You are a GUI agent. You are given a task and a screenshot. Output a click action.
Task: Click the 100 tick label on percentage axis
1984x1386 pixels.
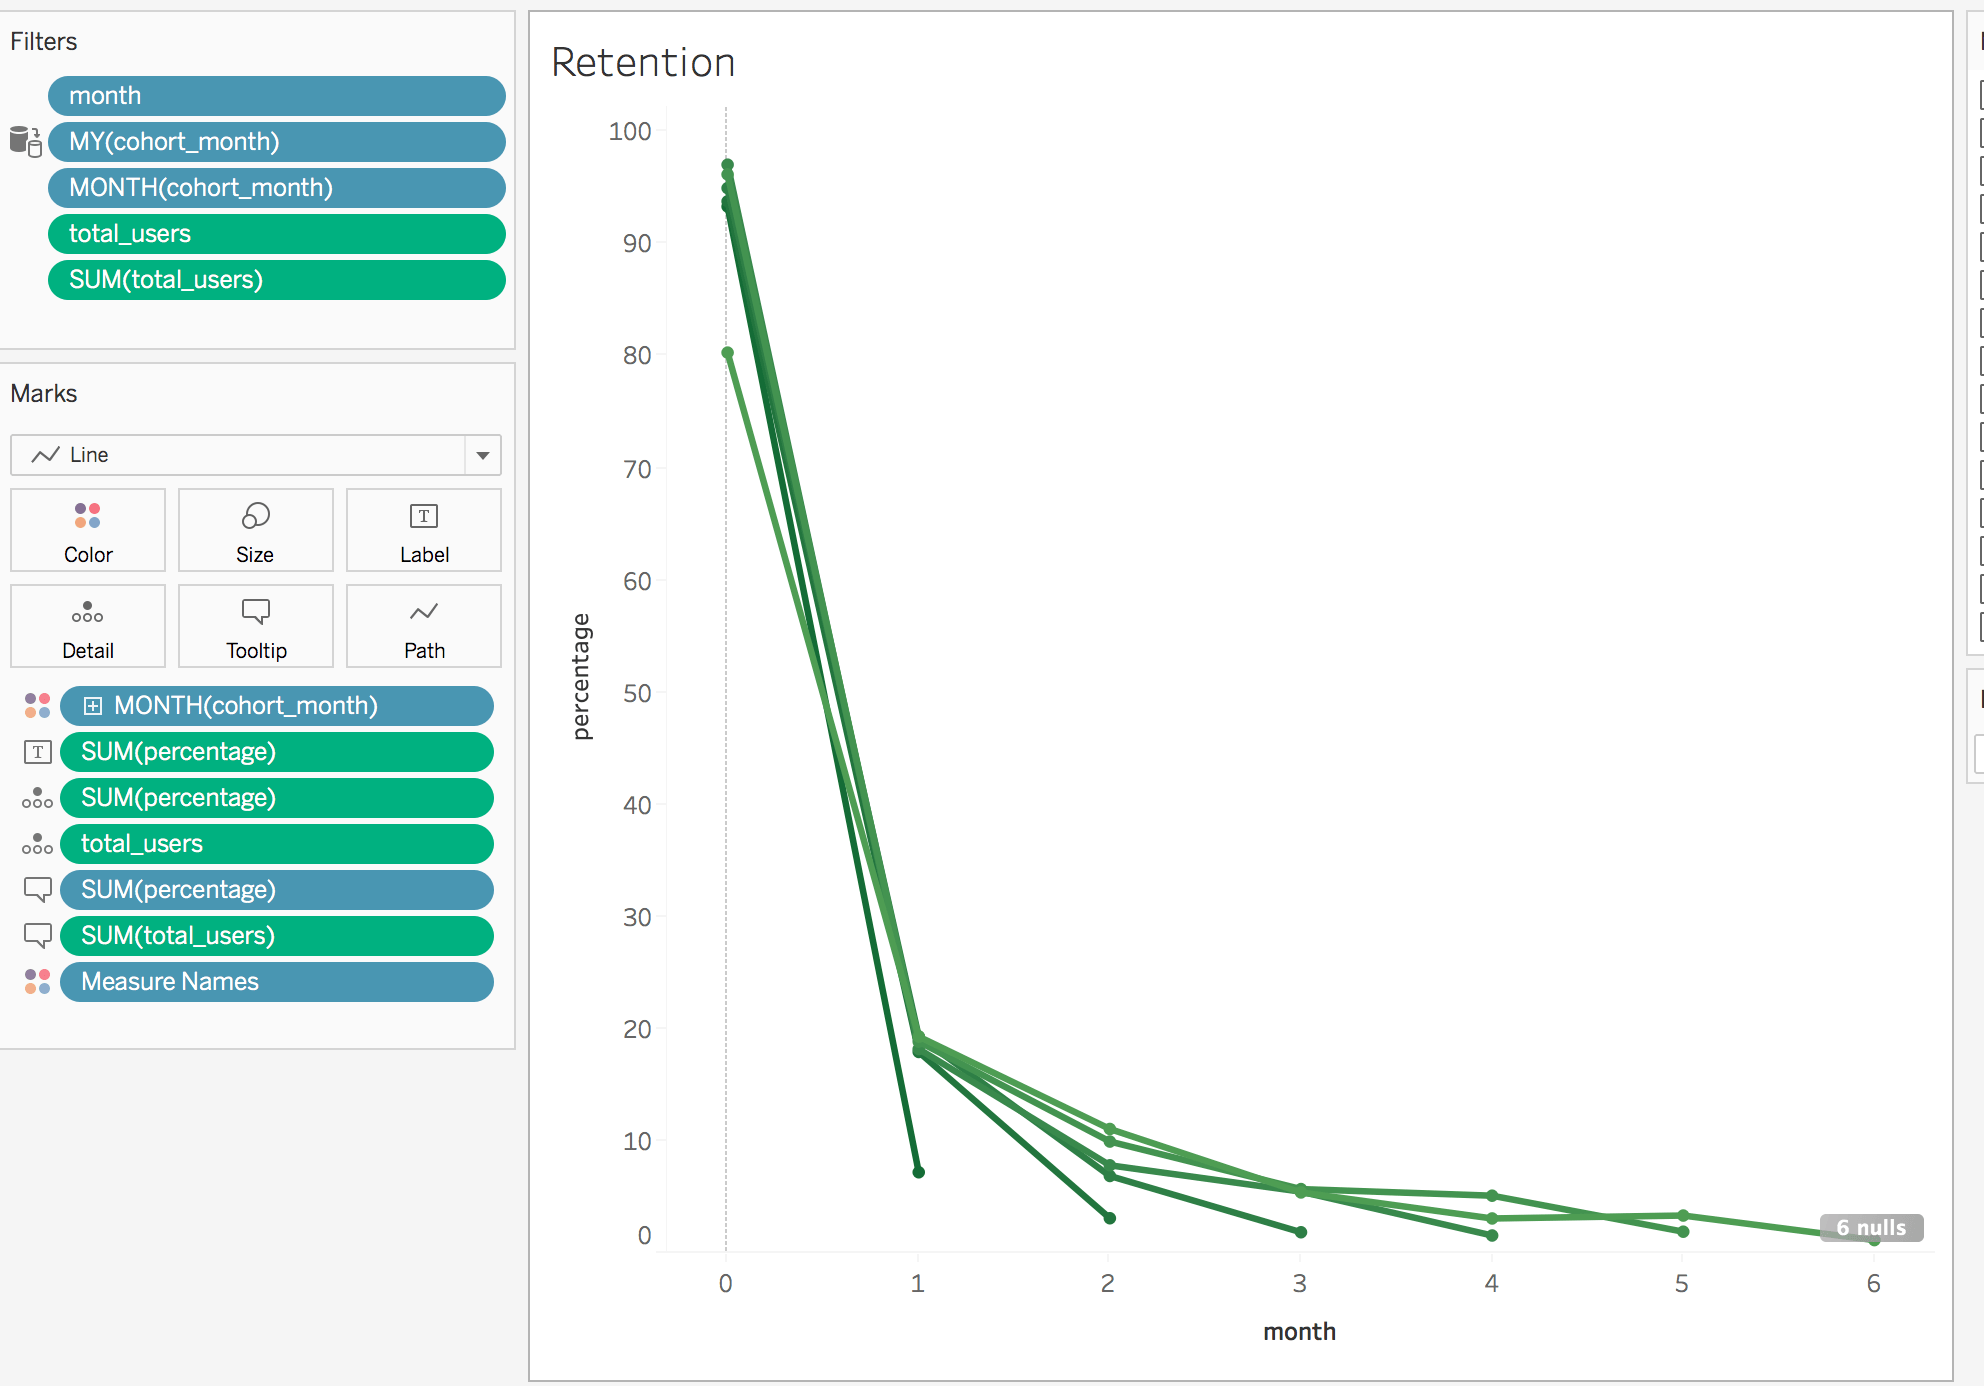coord(630,132)
